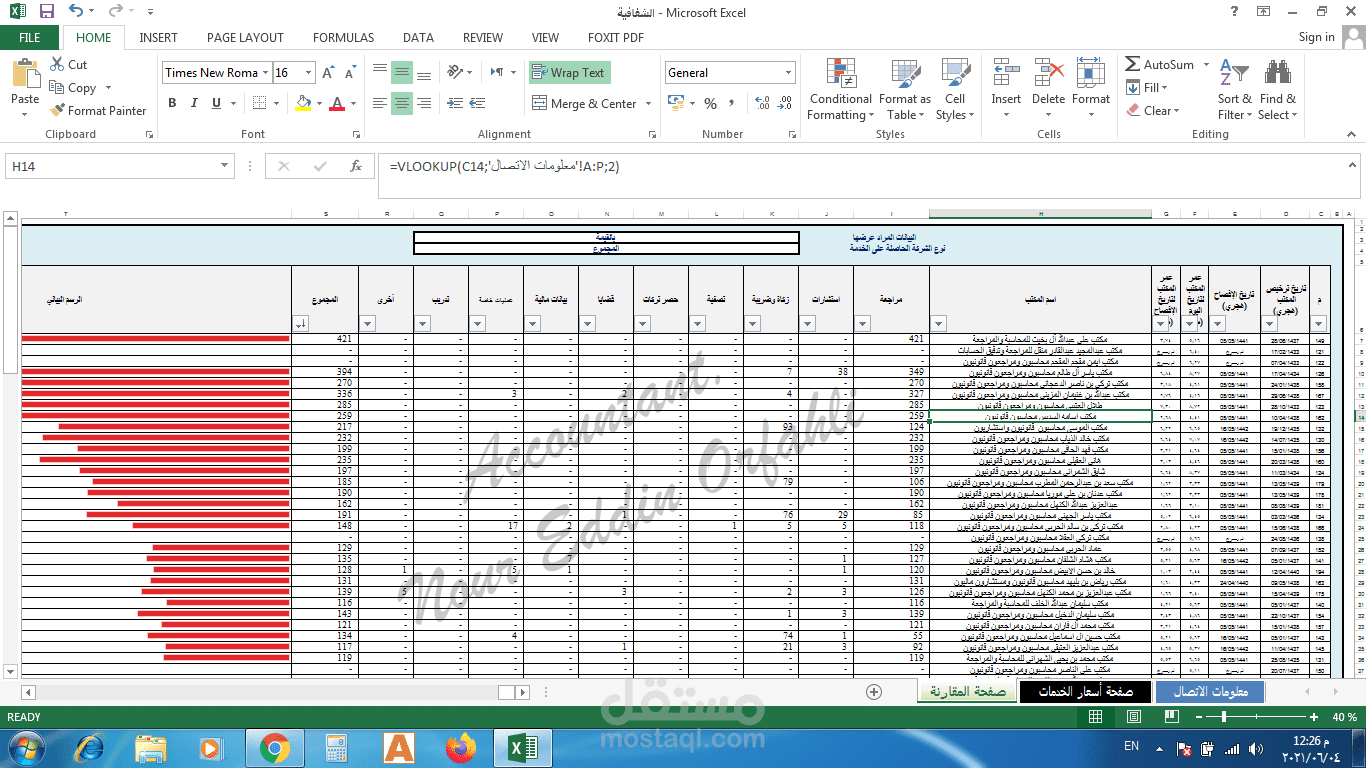Open the General number format dropdown
The height and width of the screenshot is (768, 1366).
789,73
